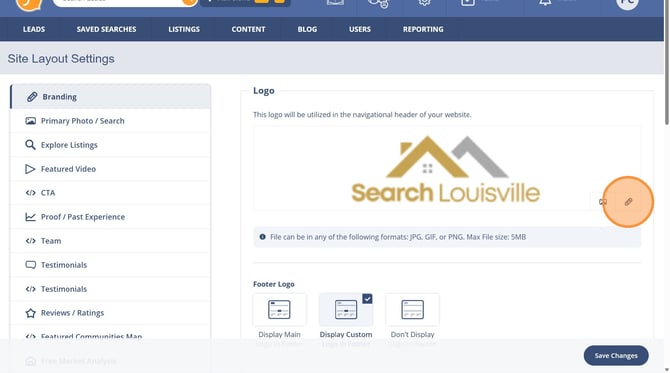Click the 'Site Layout Settings' heading
The height and width of the screenshot is (373, 670).
61,59
